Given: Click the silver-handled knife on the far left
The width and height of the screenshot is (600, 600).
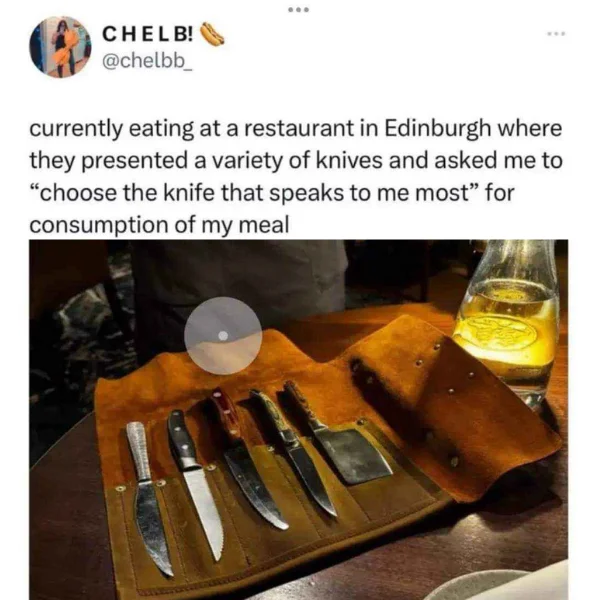Looking at the screenshot, I should pyautogui.click(x=147, y=496).
